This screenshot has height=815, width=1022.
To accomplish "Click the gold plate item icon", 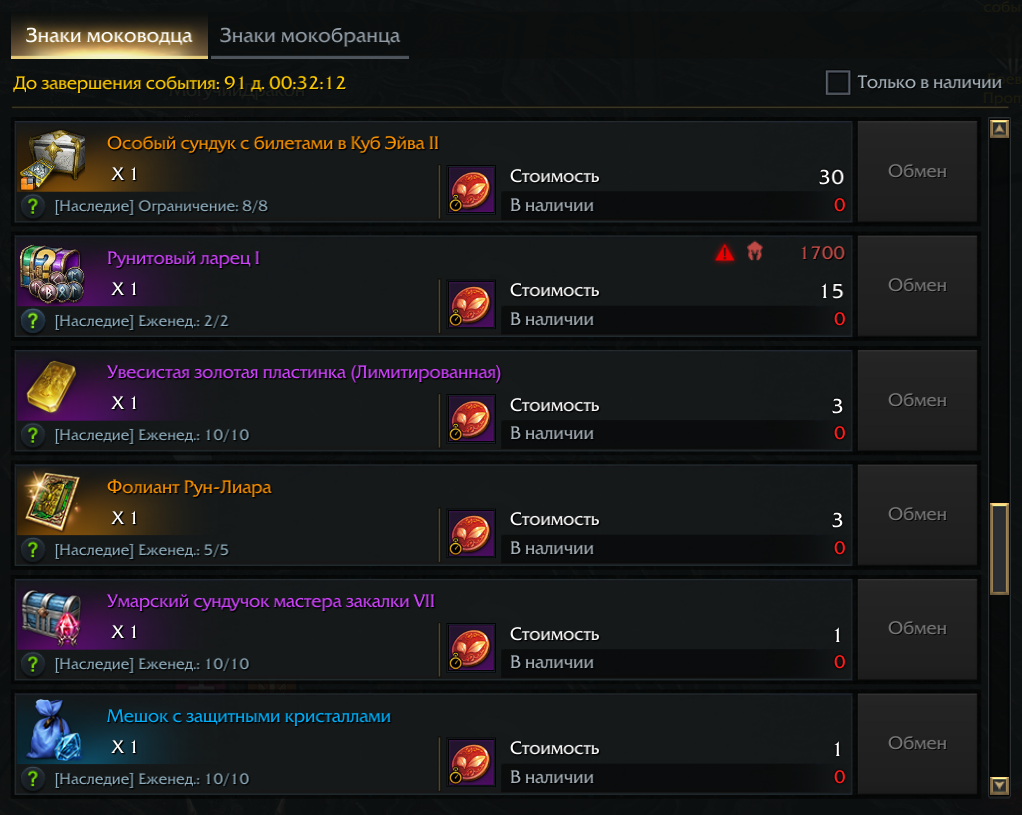I will pos(51,387).
